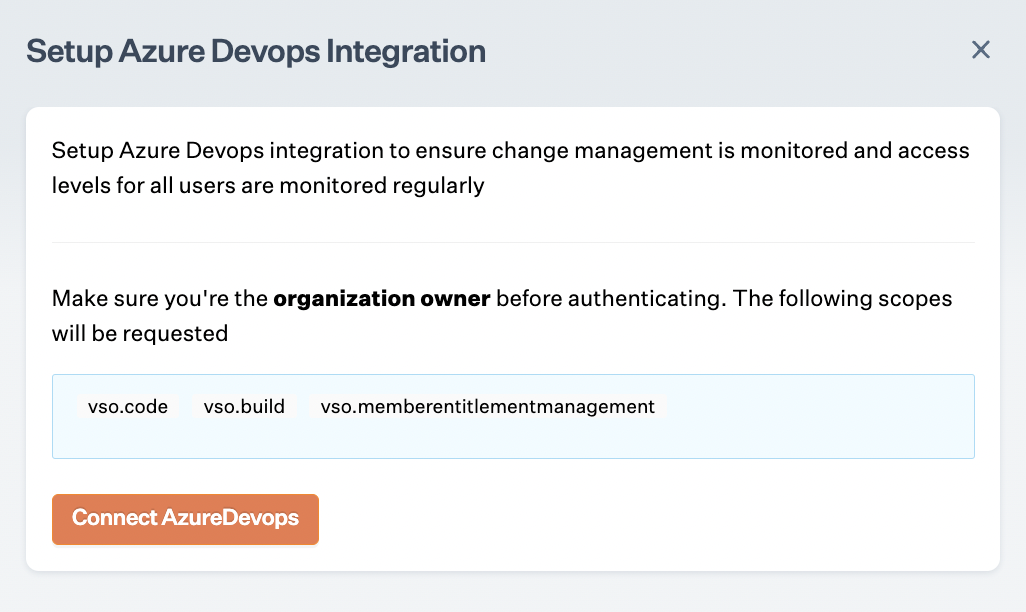Click the Connect AzureDevops button
The height and width of the screenshot is (612, 1026).
[185, 519]
